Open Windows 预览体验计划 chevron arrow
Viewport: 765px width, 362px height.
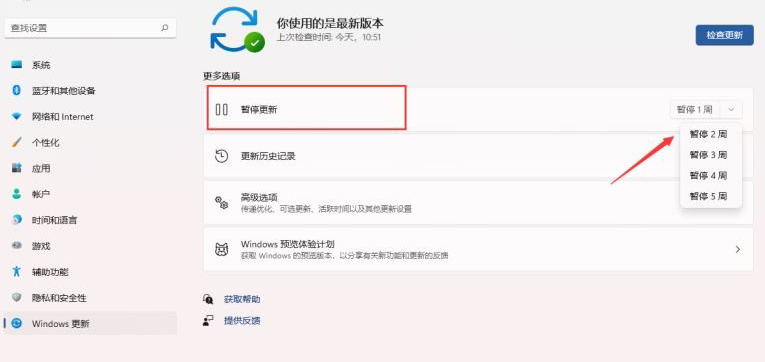tap(738, 249)
